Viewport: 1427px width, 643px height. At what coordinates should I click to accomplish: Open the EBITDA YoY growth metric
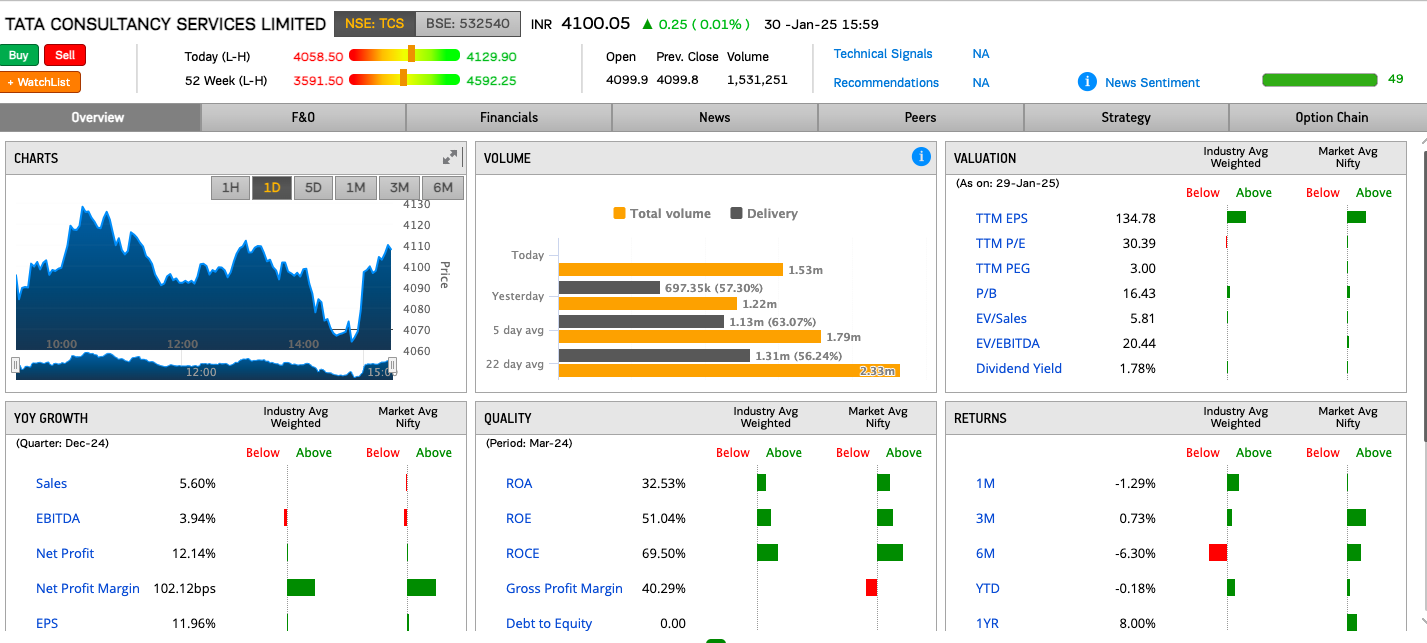pos(58,518)
